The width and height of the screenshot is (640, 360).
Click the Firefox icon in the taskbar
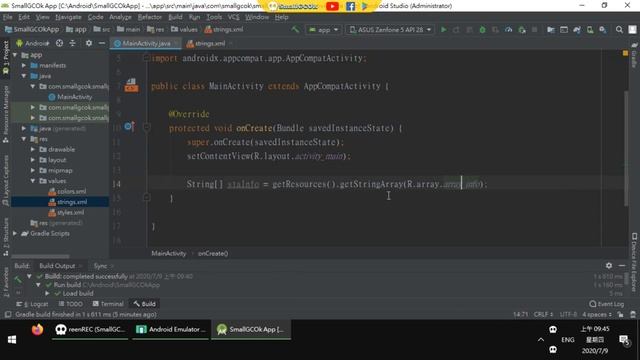coord(37,329)
